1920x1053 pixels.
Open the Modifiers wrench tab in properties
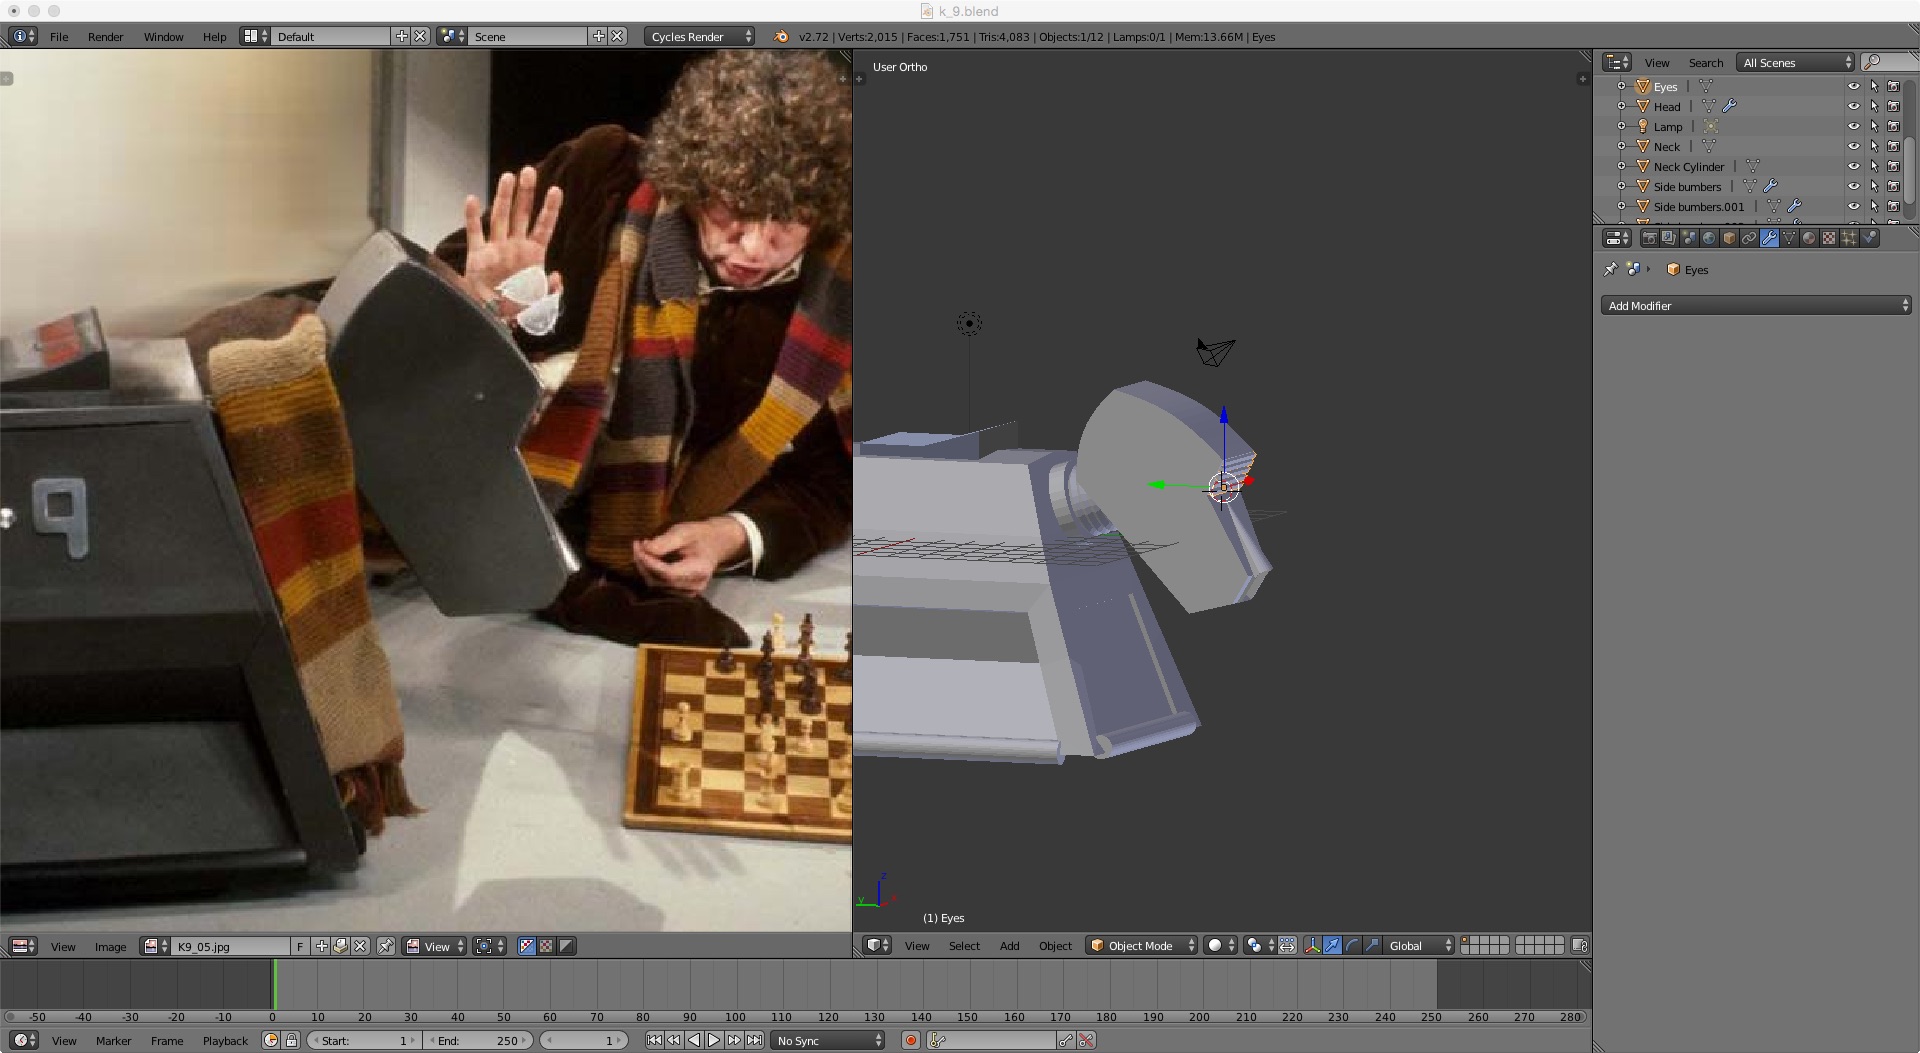(1769, 238)
